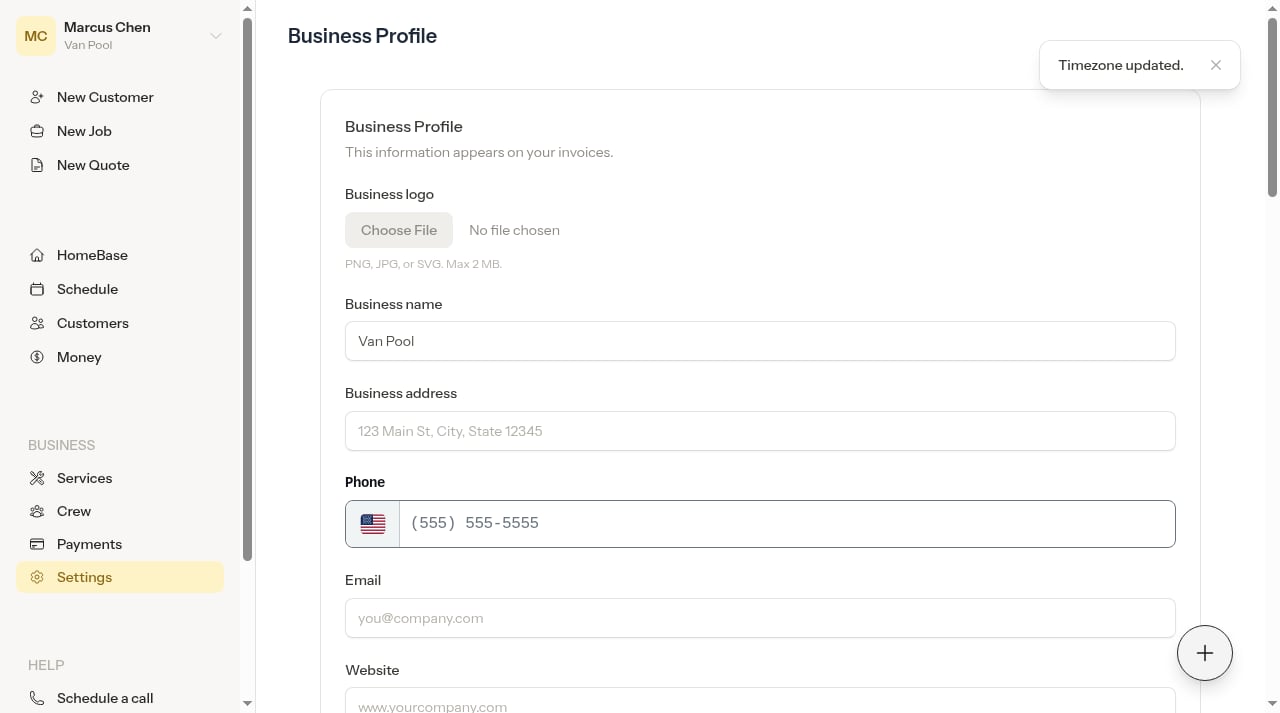The width and height of the screenshot is (1280, 713).
Task: Click the Money dollar icon
Action: [37, 357]
